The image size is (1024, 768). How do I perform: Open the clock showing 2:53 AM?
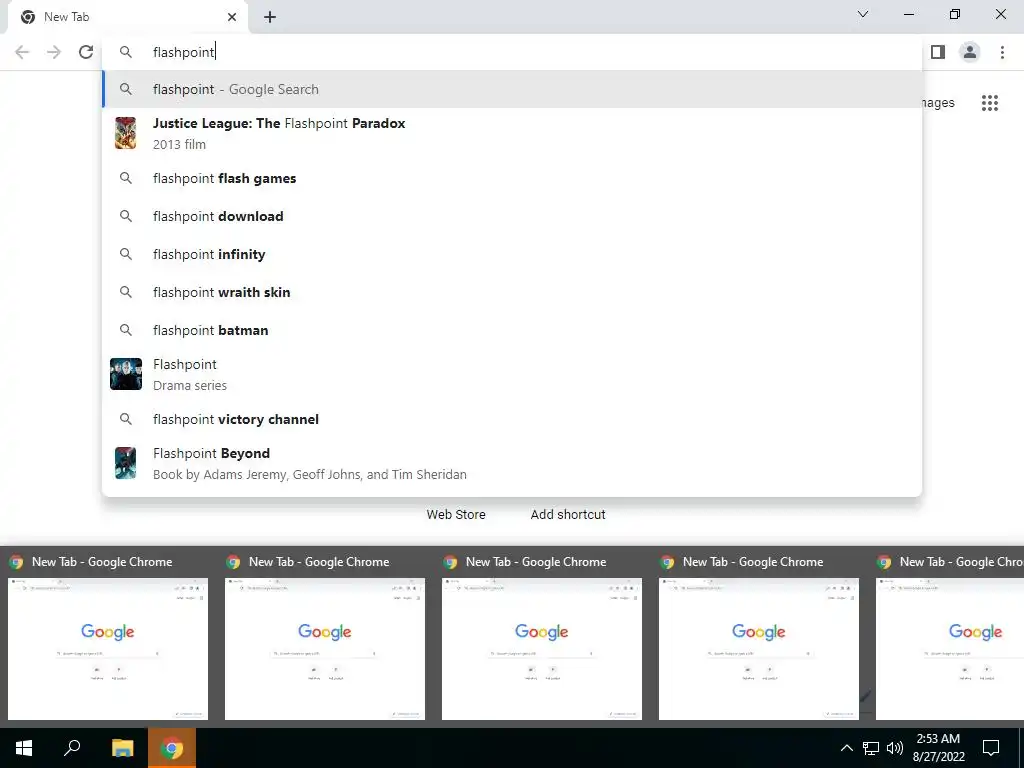pos(938,748)
